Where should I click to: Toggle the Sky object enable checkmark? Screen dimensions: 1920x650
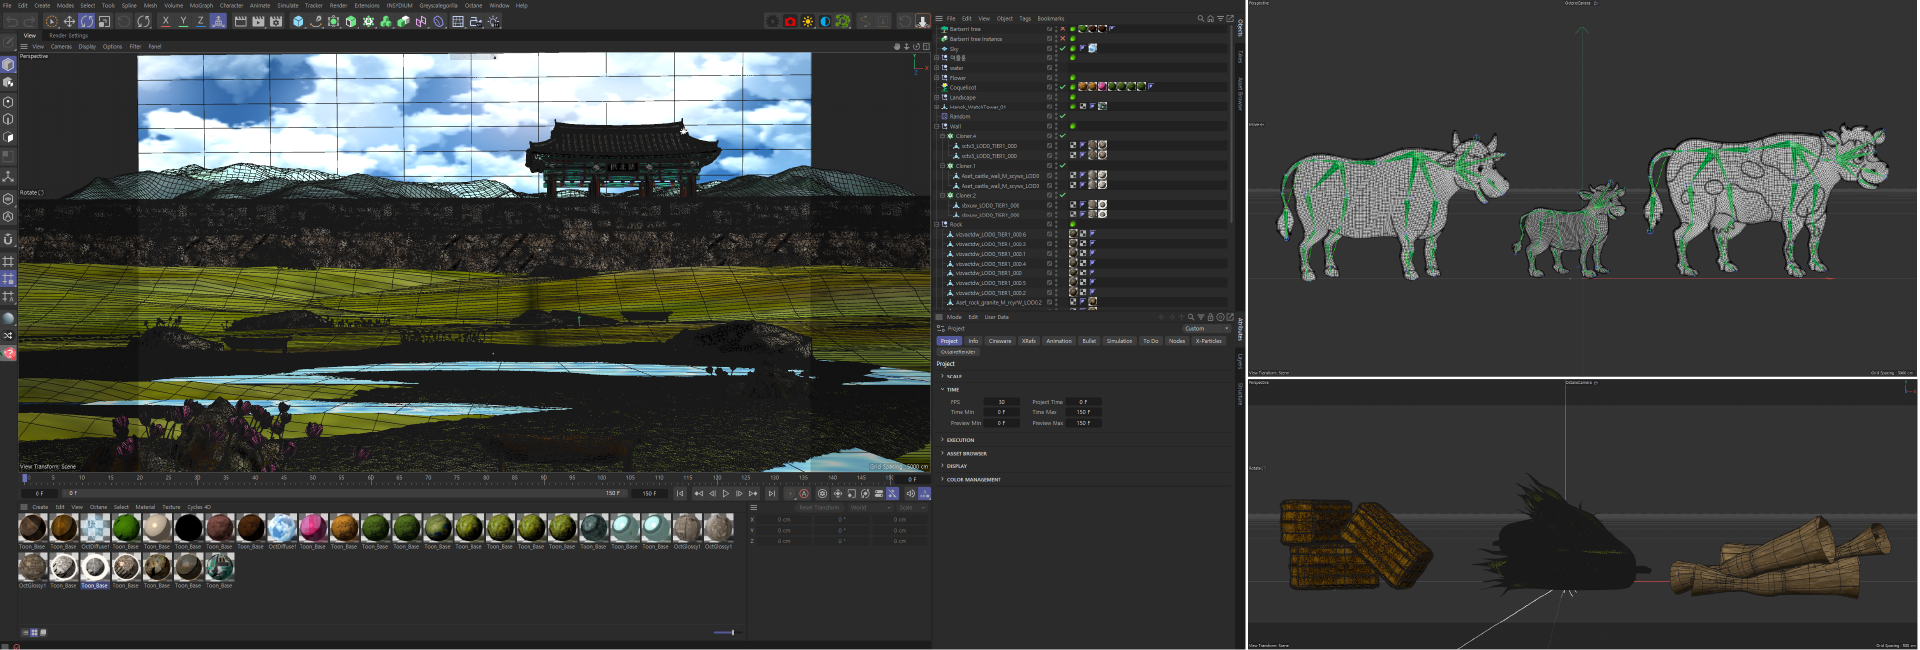(1062, 48)
